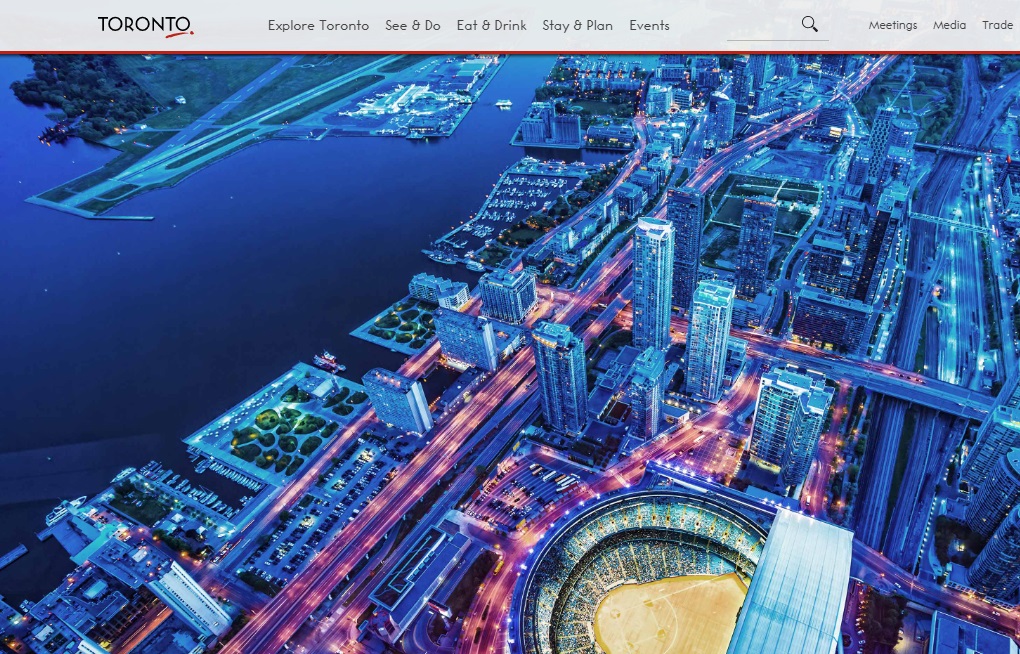Go to the Media link
Viewport: 1020px width, 654px height.
949,25
